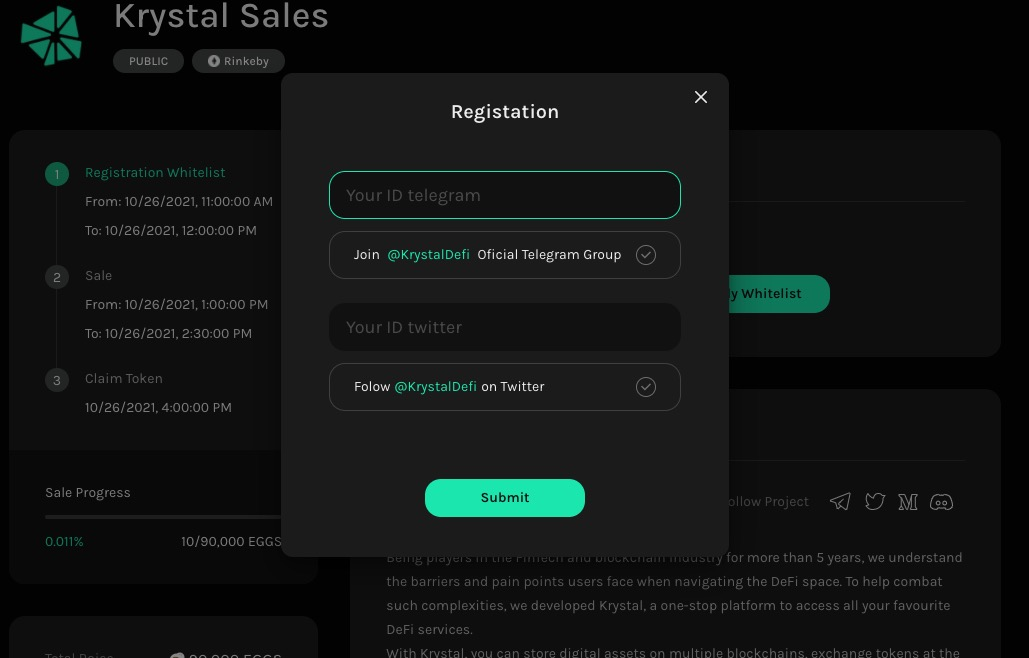Screen dimensions: 1029x658
Task: Close the Registration dialog with the X
Action: 701,97
